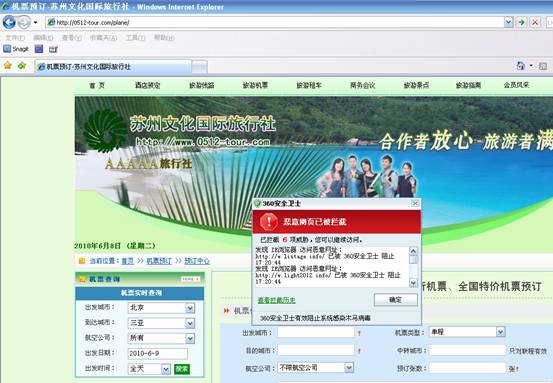Open 旅游指南 in the site navigation
The height and width of the screenshot is (383, 553).
(x=468, y=85)
